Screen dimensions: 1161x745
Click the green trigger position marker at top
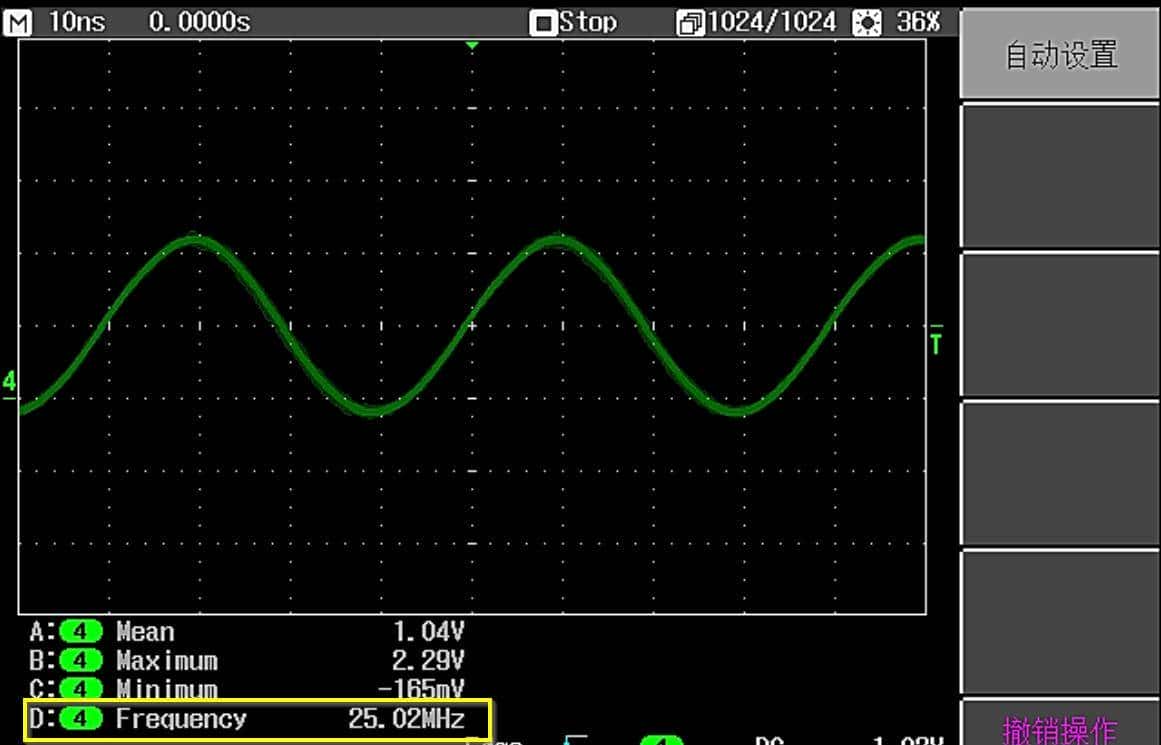click(473, 46)
